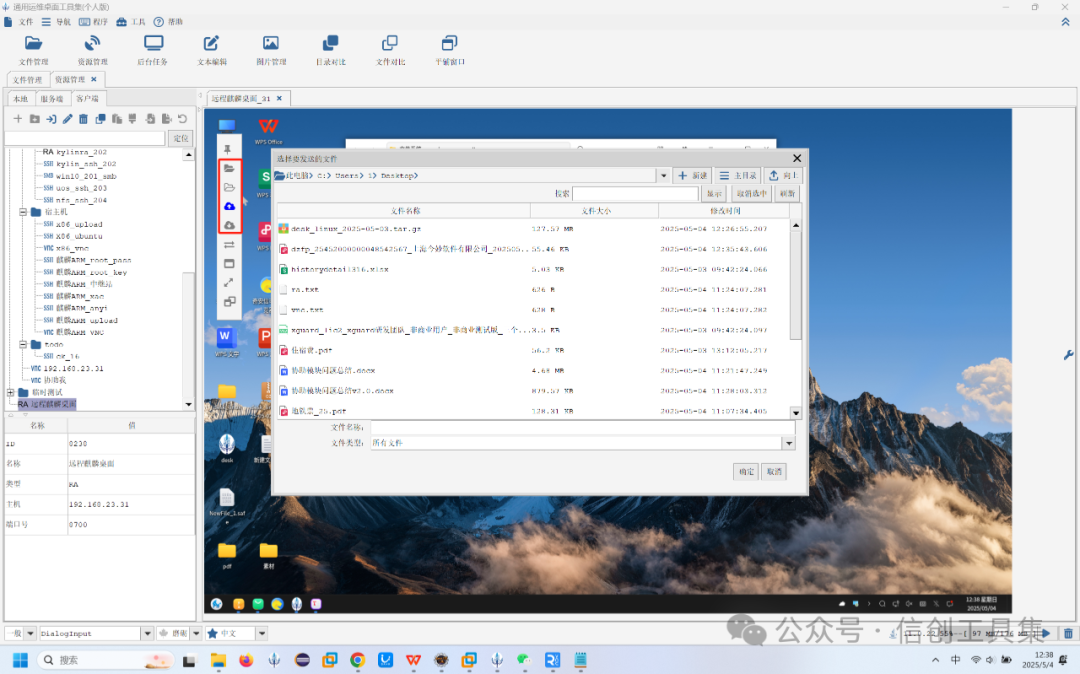1080x674 pixels.
Task: Click the connect arrow icon in tree toolbar
Action: pyautogui.click(x=51, y=119)
